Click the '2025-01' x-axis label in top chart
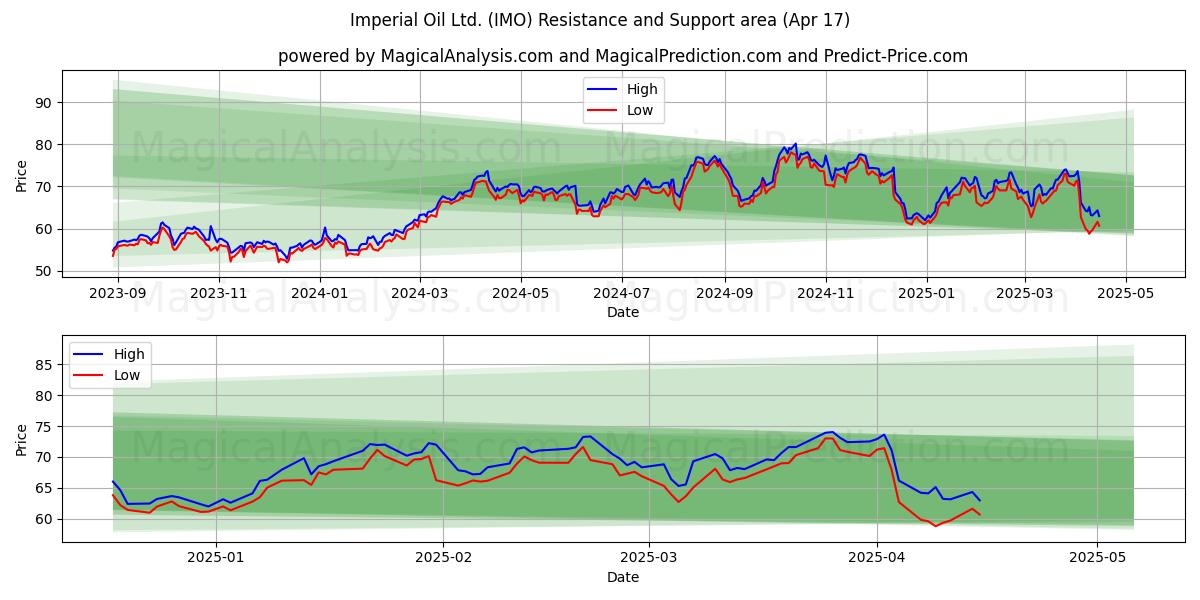 (927, 295)
